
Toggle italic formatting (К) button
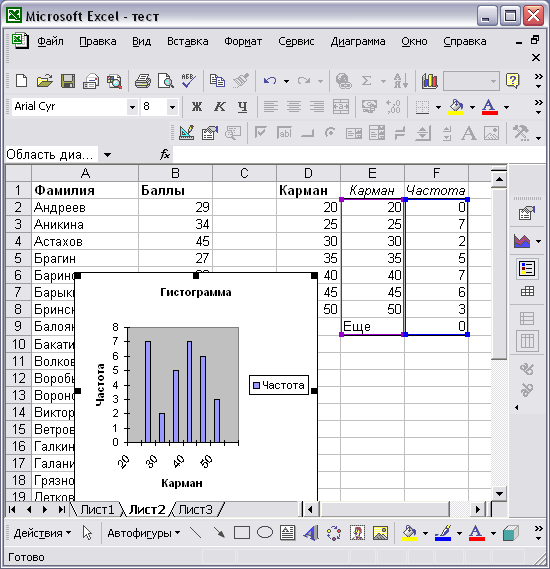[x=219, y=107]
